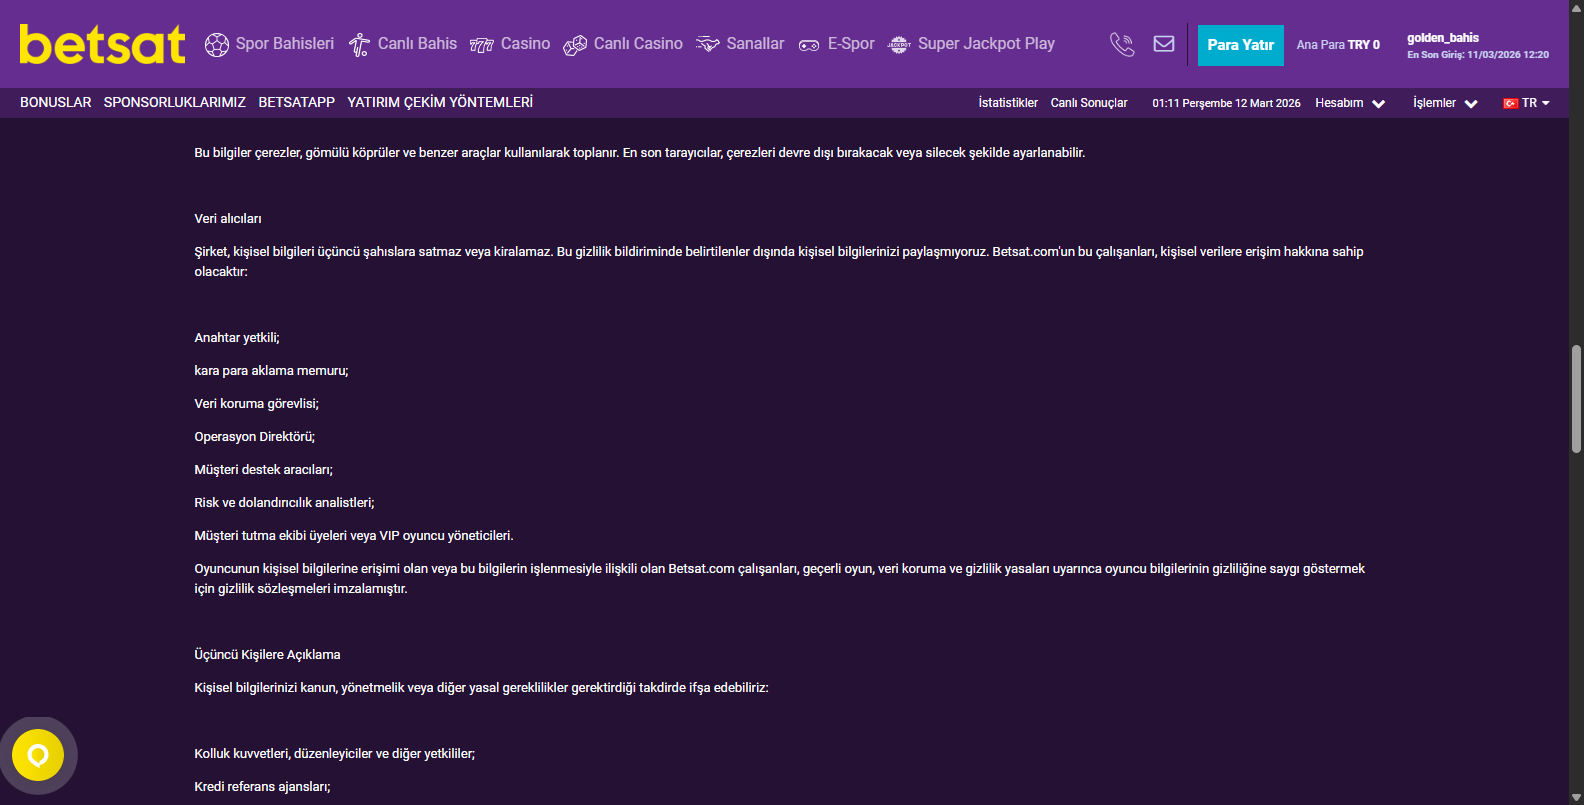Open the TR language selector
The image size is (1584, 805).
1526,103
